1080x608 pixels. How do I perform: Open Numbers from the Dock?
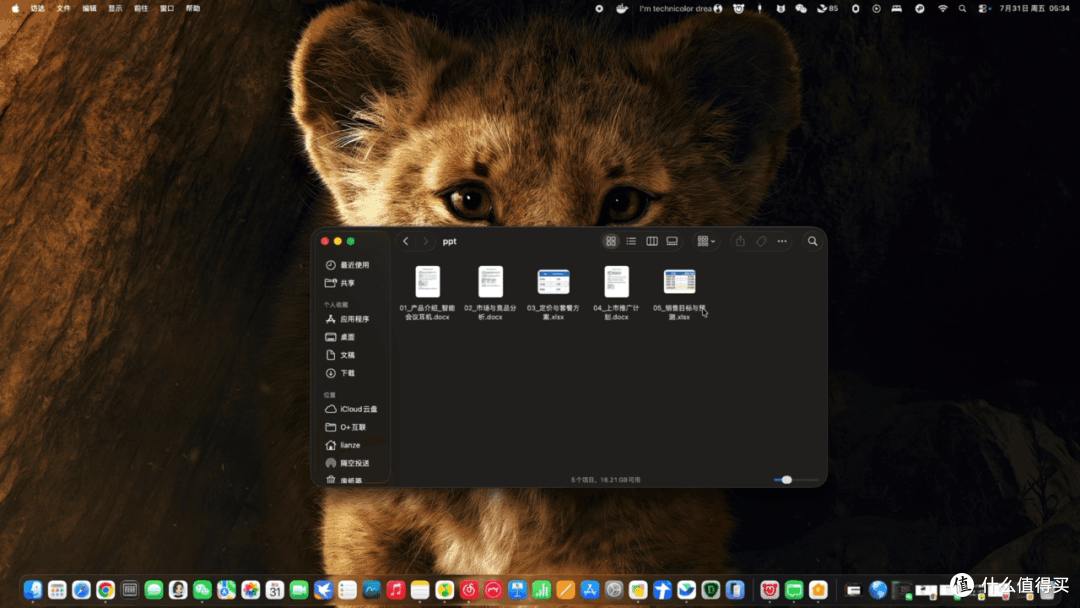coord(541,589)
